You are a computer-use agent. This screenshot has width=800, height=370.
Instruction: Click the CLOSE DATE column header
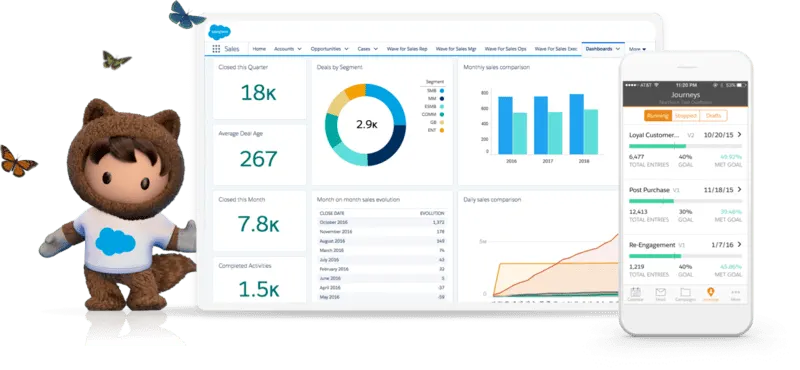click(332, 213)
